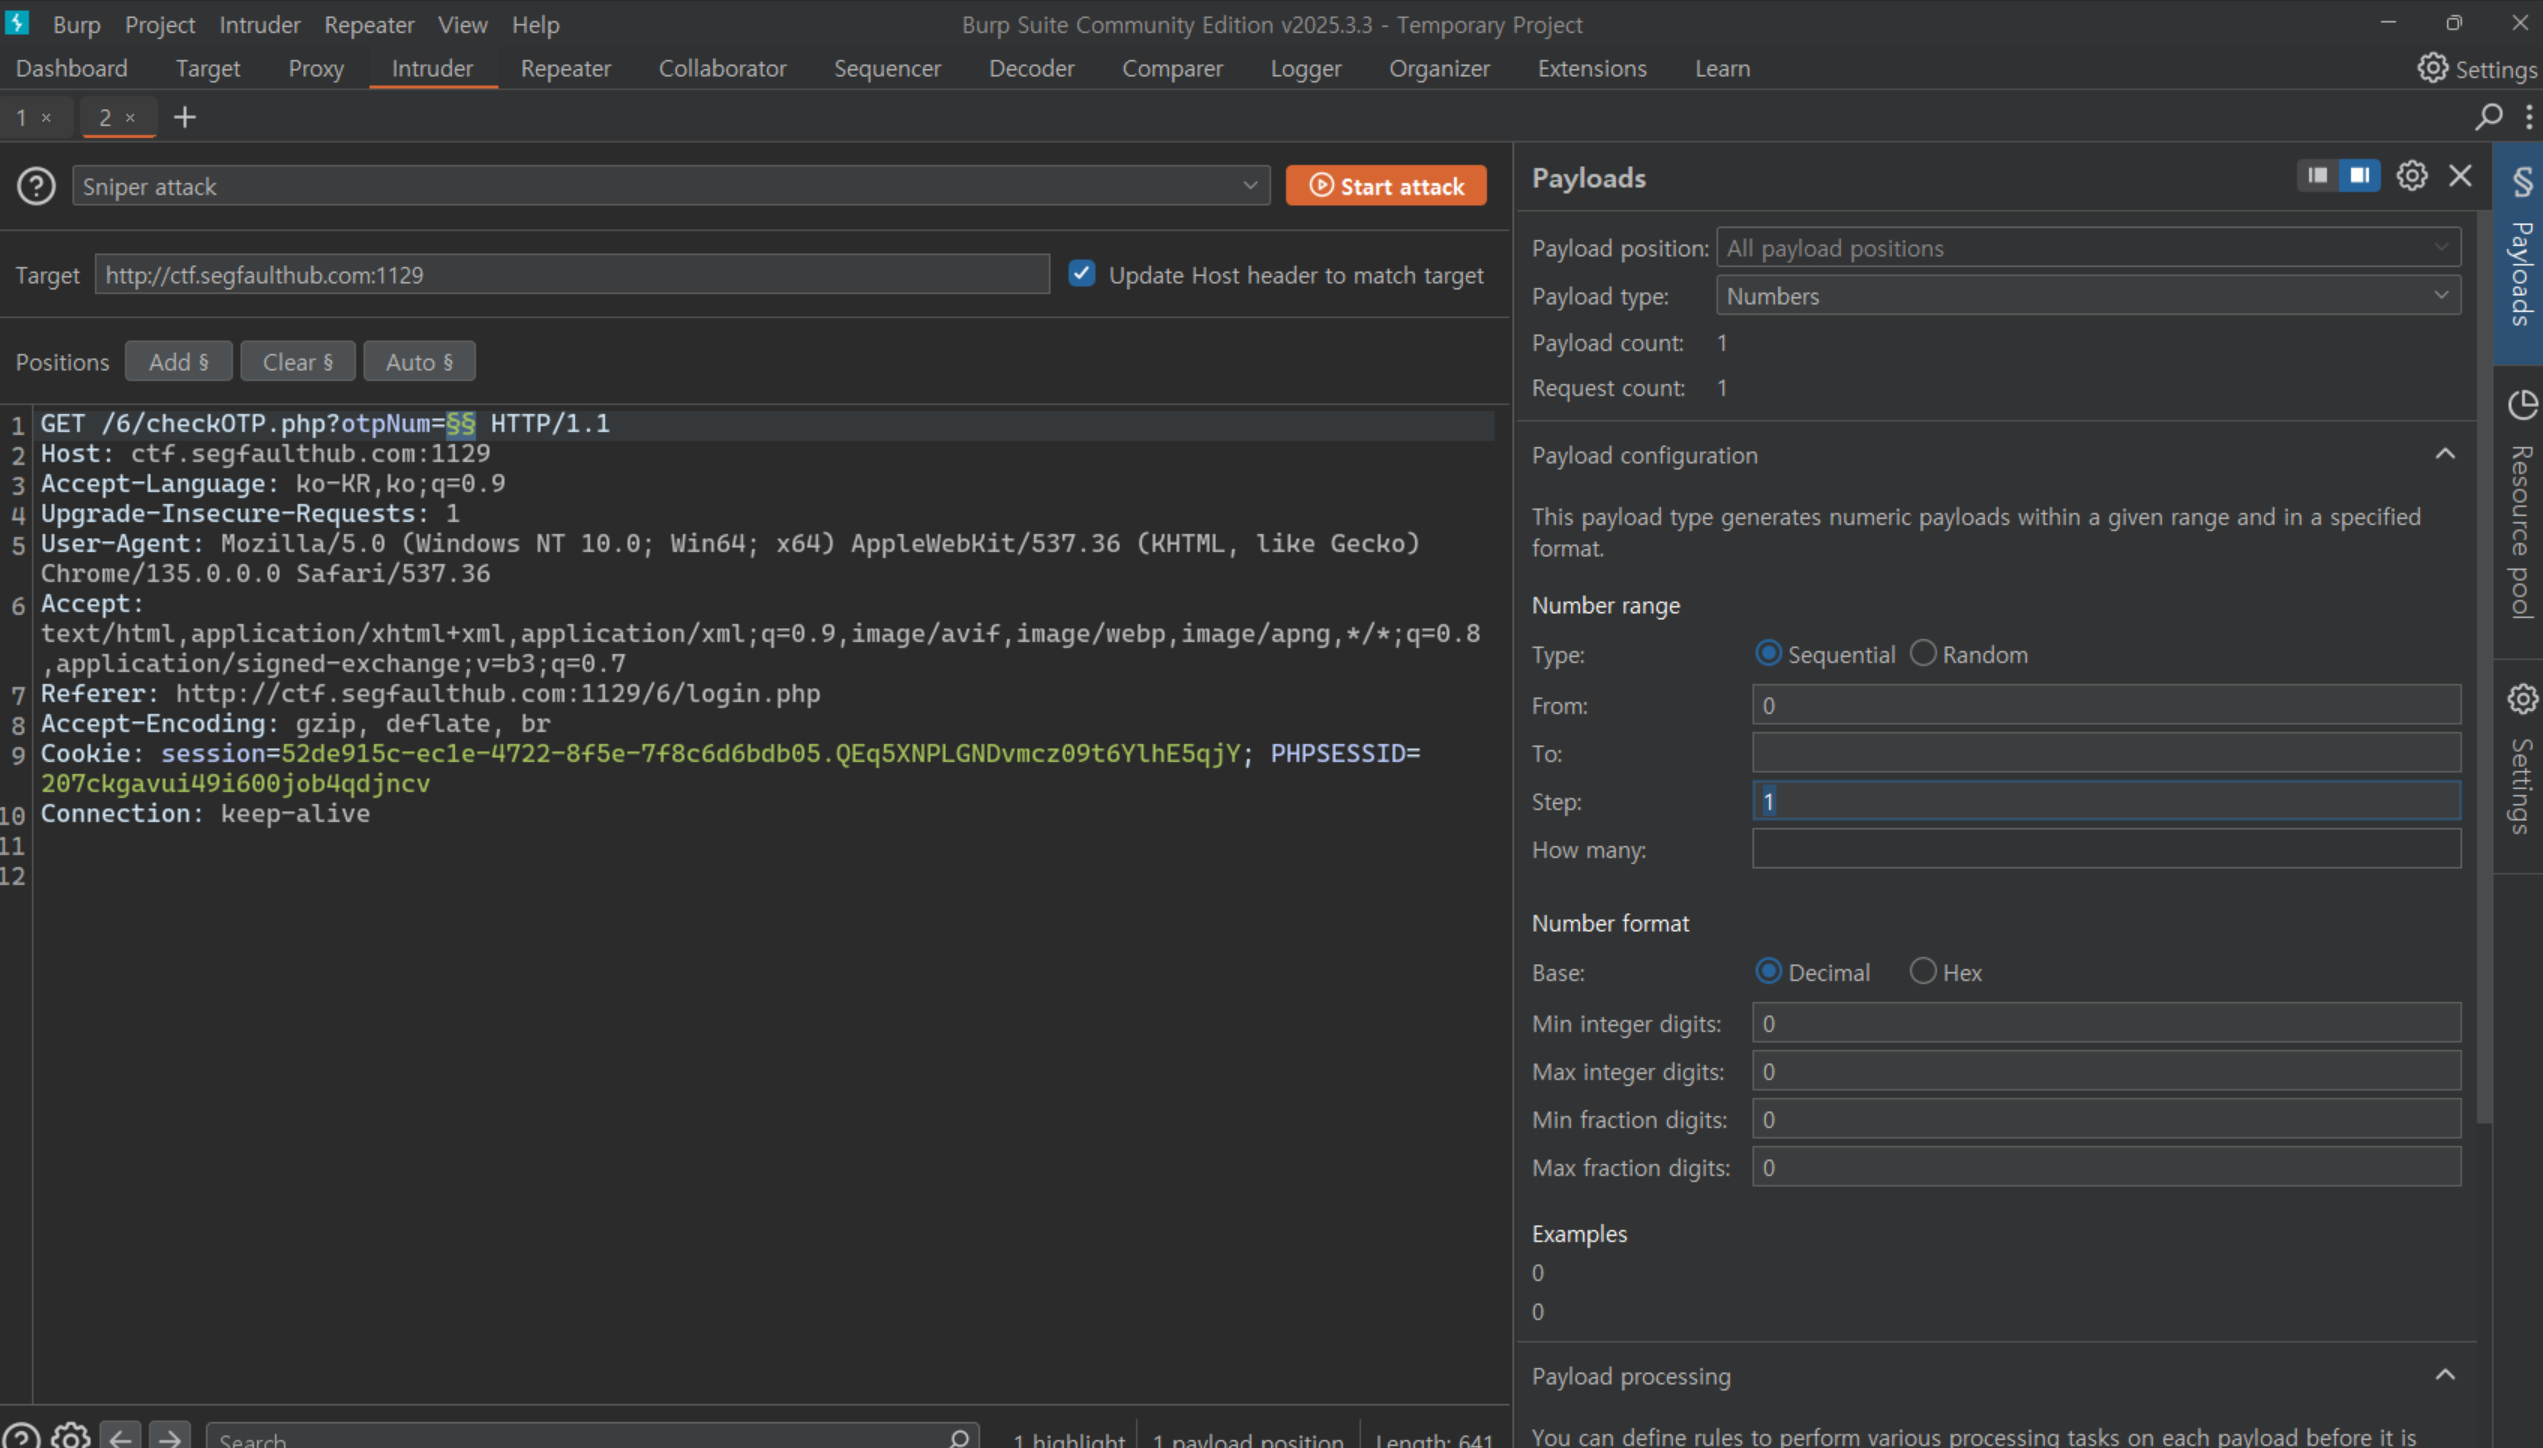2543x1448 pixels.
Task: Click the Clear § button
Action: point(298,361)
